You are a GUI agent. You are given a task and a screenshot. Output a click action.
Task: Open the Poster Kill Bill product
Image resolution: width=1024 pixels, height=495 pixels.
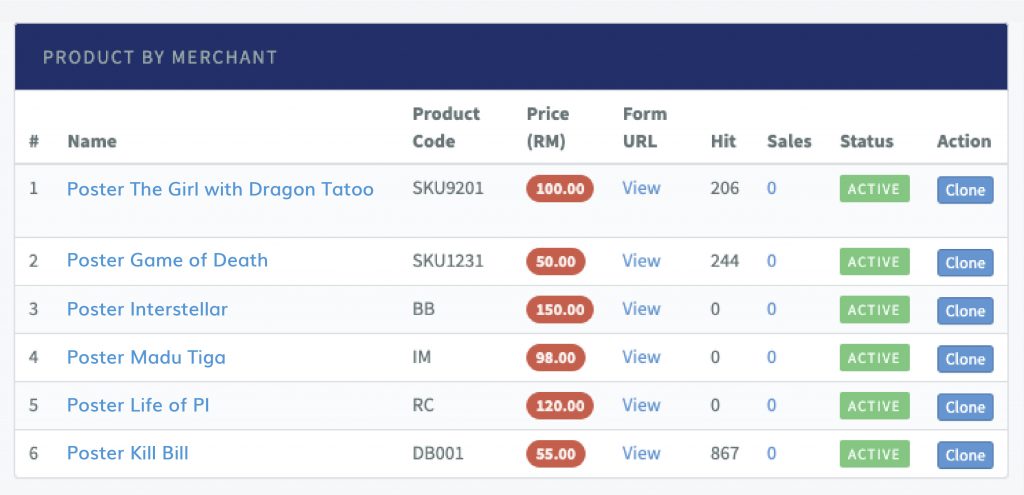[128, 453]
